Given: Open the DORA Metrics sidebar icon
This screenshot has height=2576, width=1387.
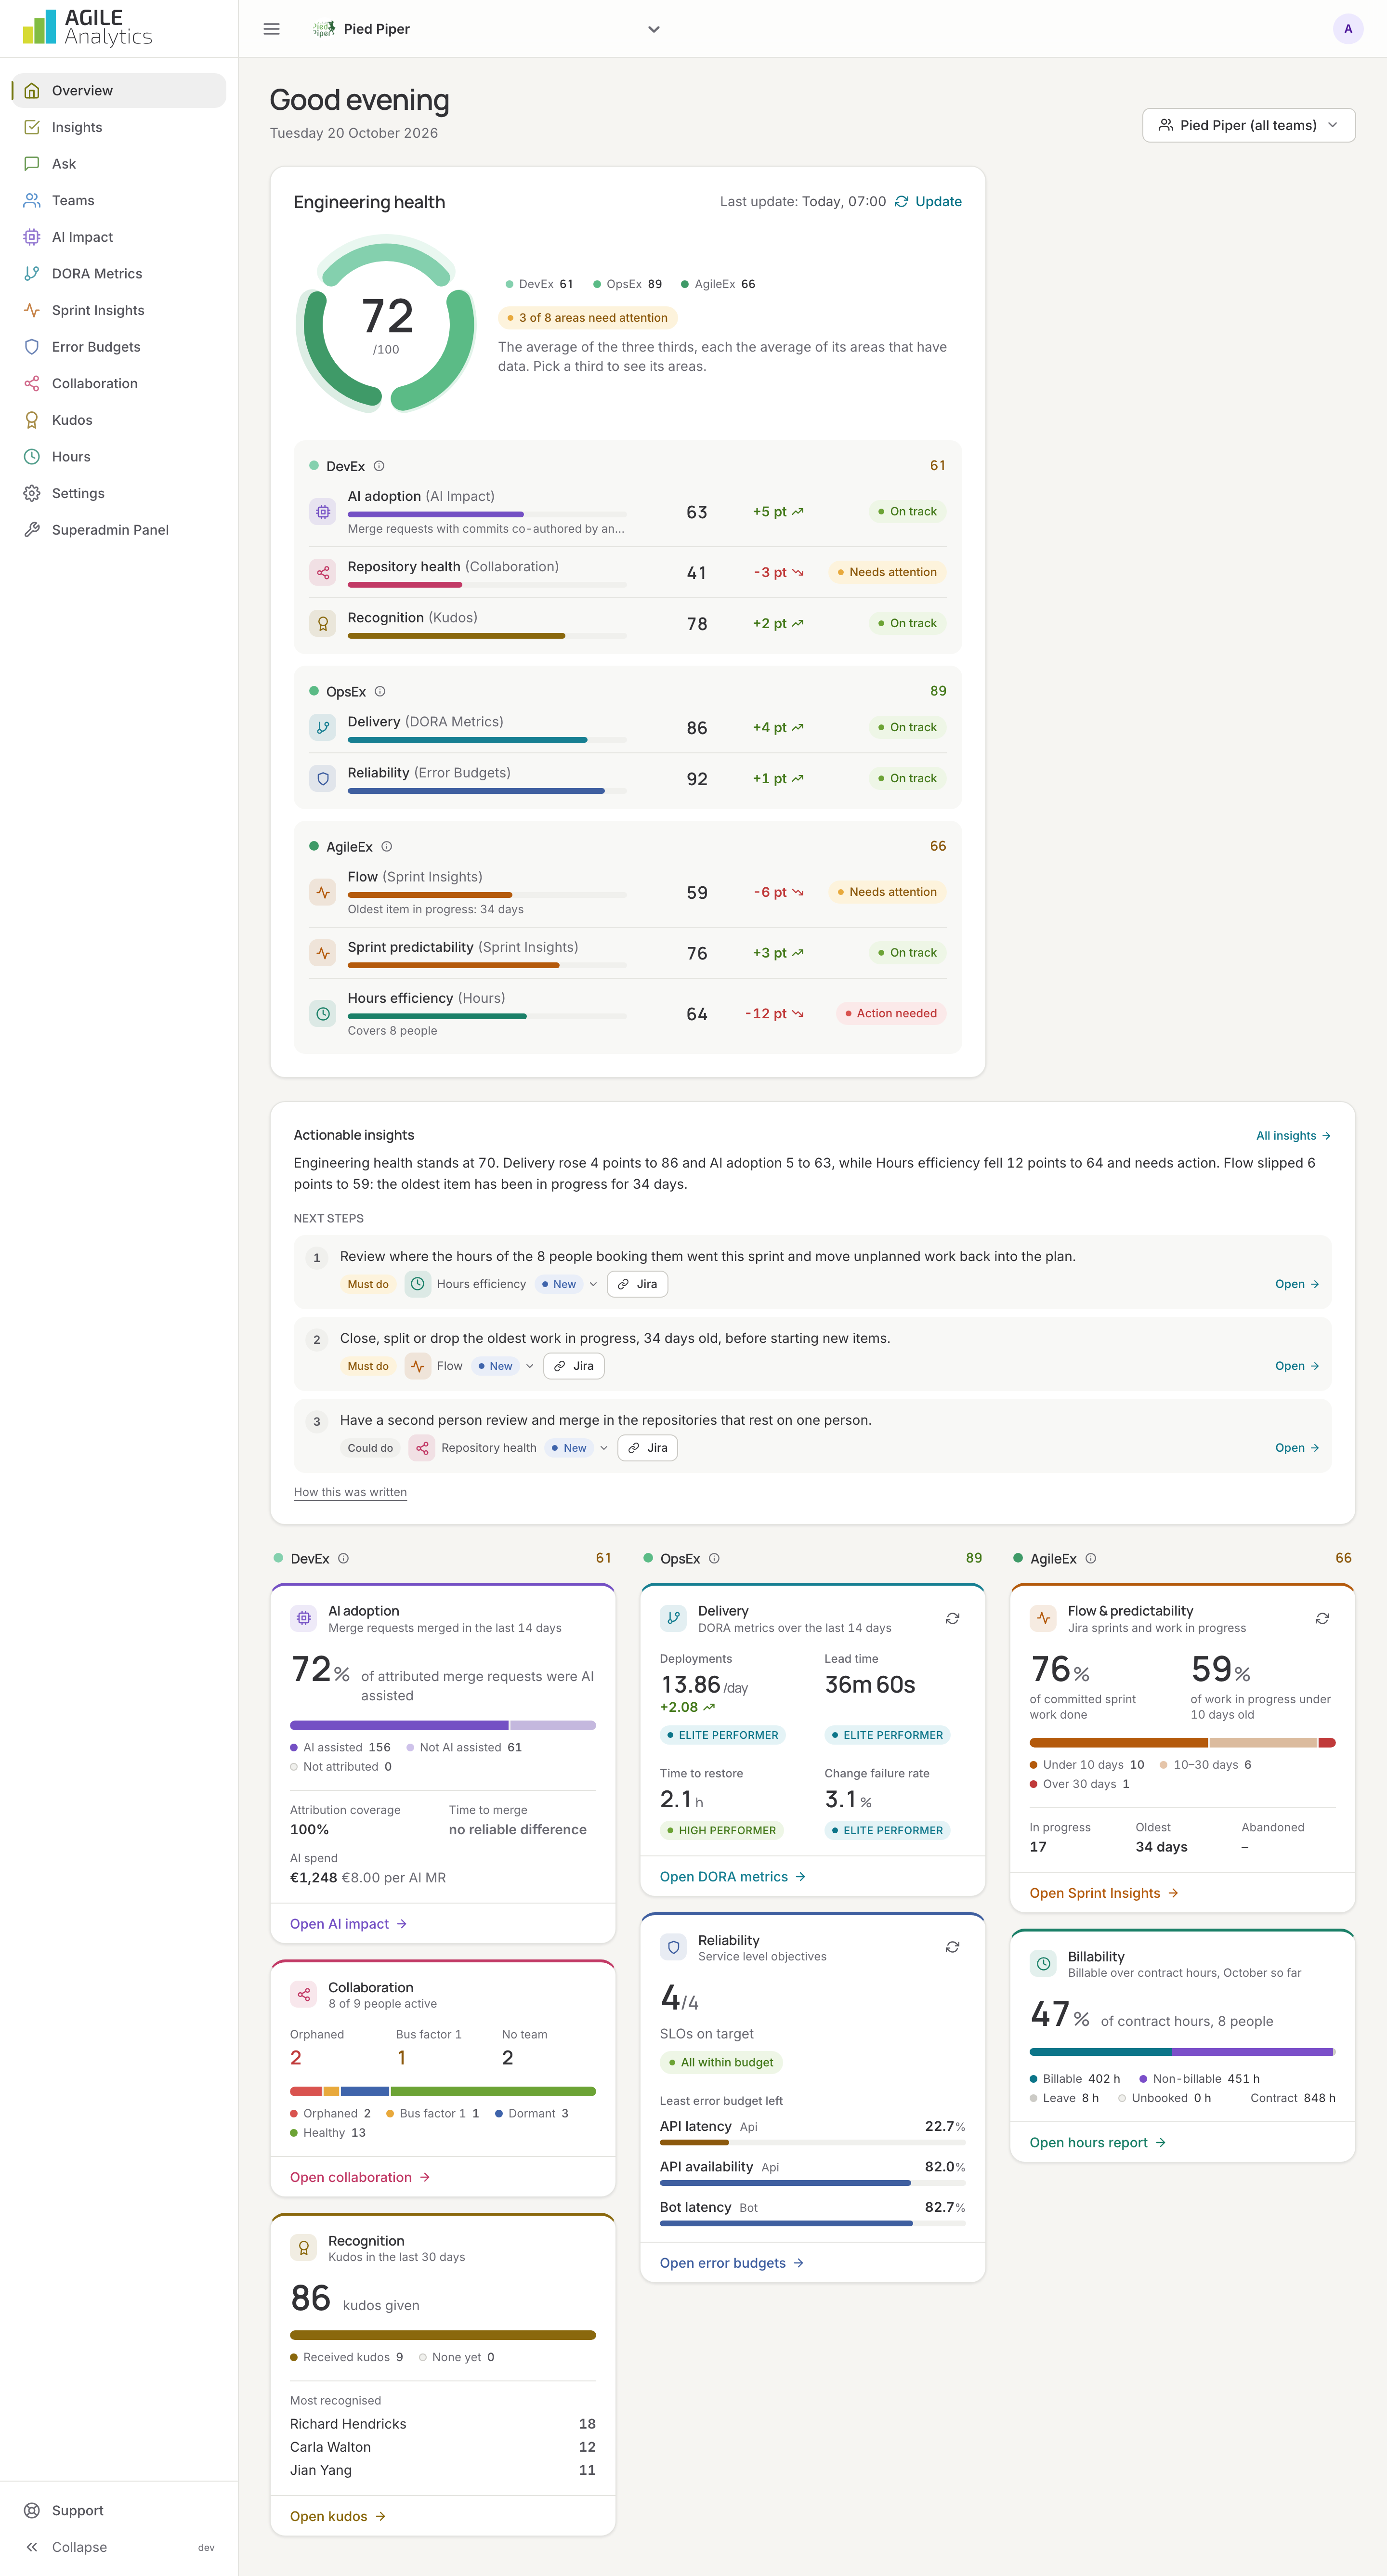Looking at the screenshot, I should (x=32, y=273).
